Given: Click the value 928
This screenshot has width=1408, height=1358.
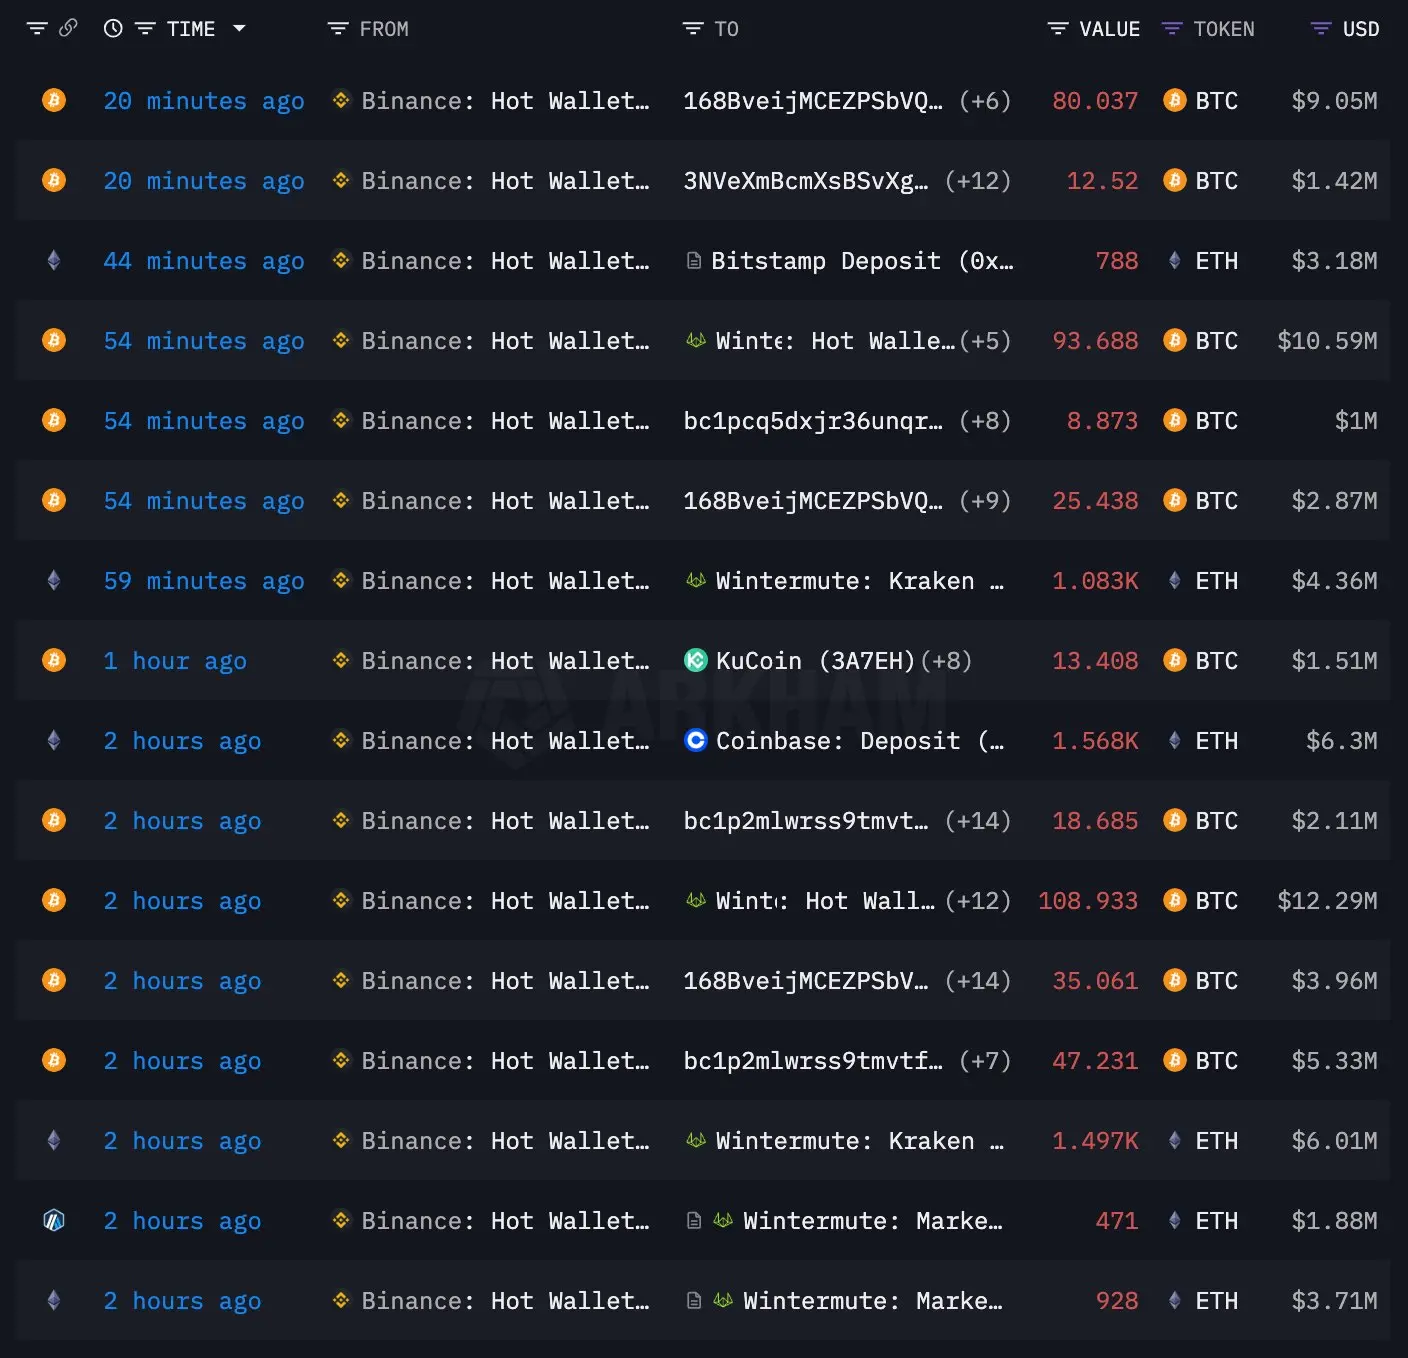Looking at the screenshot, I should (1117, 1301).
